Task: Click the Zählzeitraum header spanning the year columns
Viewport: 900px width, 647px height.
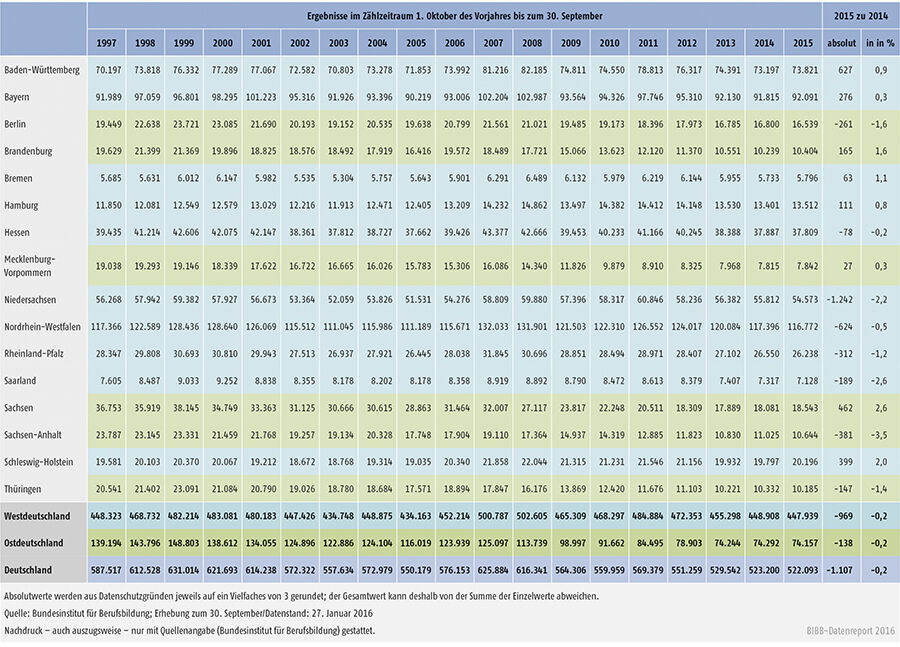Action: click(454, 17)
